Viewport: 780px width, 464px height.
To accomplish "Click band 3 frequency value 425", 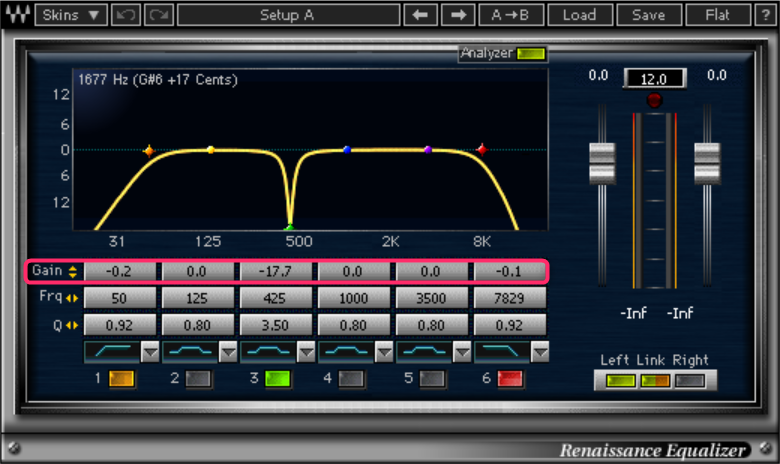I will tap(276, 298).
